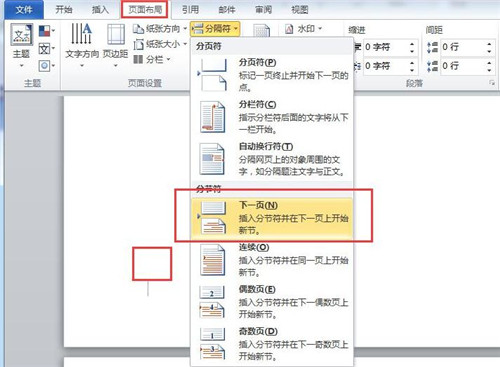Click the 缩进 label
The height and width of the screenshot is (367, 500).
pyautogui.click(x=357, y=30)
